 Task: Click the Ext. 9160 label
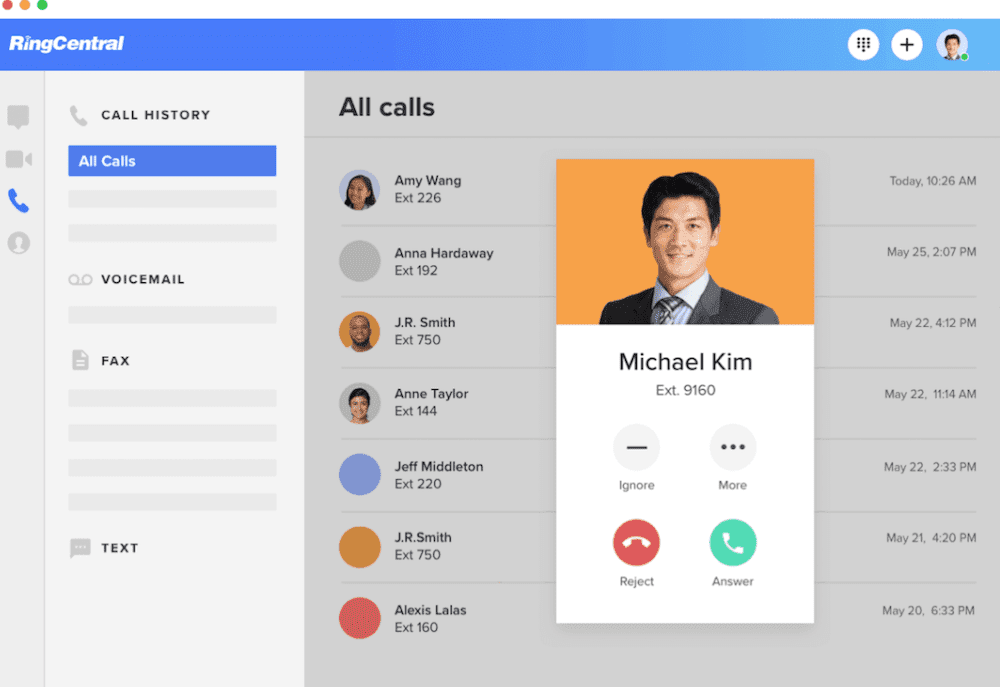(686, 390)
